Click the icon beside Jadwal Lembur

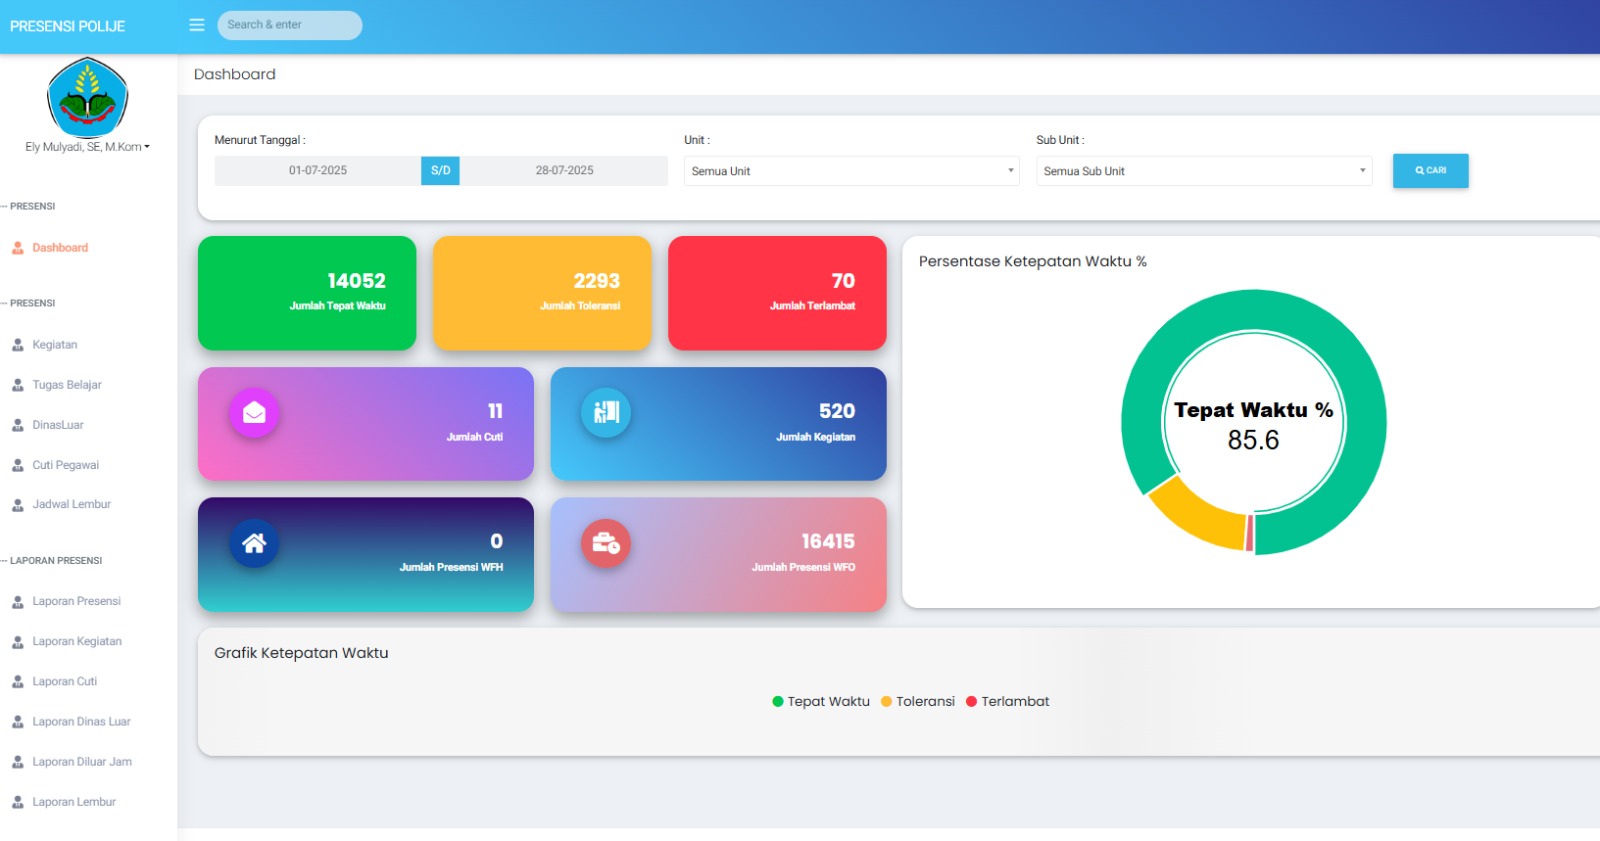pos(18,505)
